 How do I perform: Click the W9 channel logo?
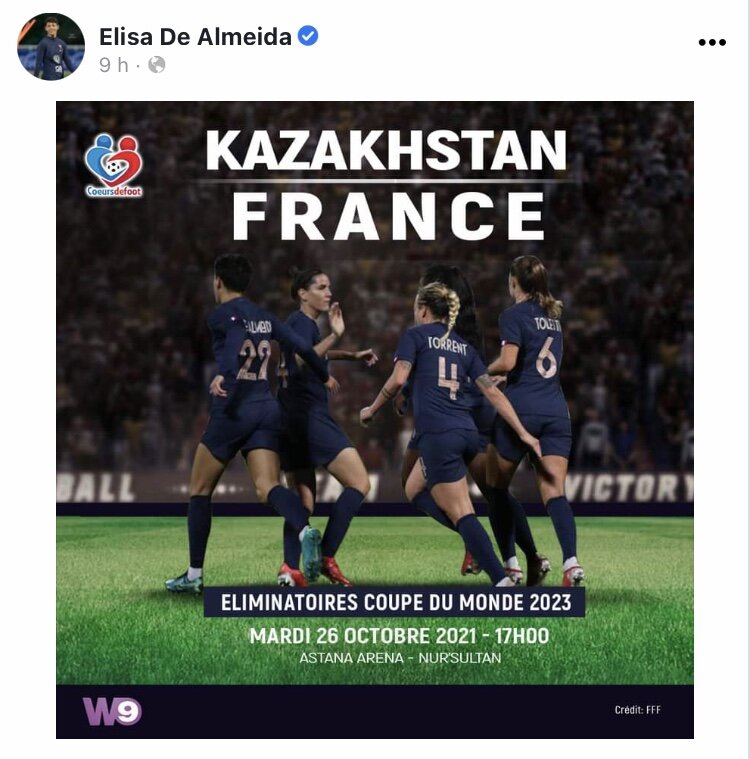pos(112,711)
